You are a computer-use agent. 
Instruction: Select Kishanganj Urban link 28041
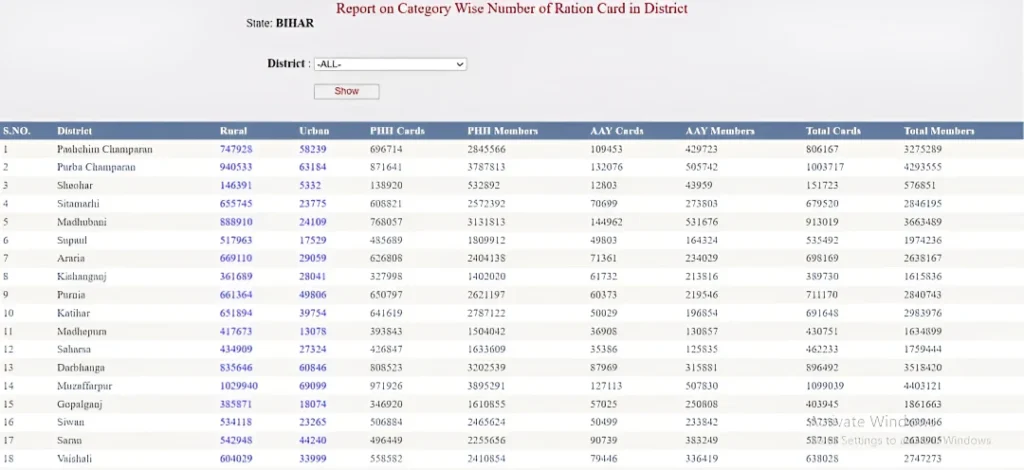point(313,276)
